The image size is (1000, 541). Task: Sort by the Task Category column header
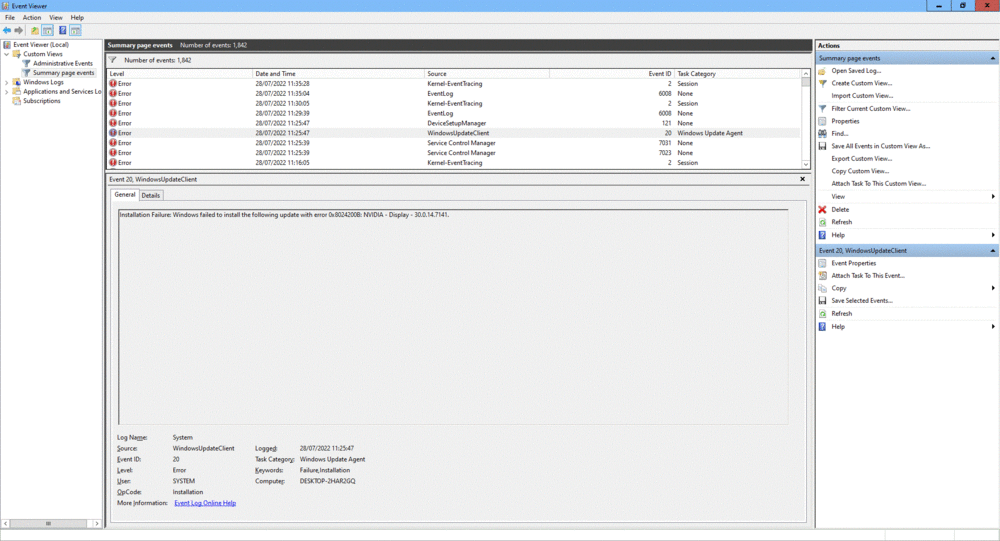click(x=737, y=74)
